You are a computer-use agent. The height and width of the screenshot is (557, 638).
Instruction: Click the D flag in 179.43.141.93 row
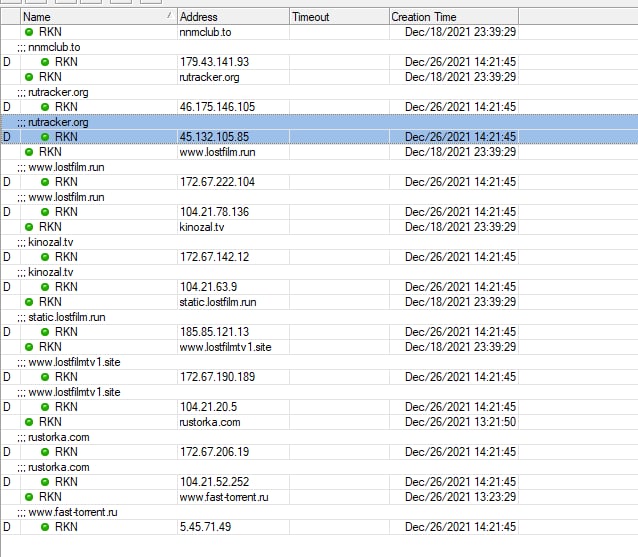tap(7, 62)
